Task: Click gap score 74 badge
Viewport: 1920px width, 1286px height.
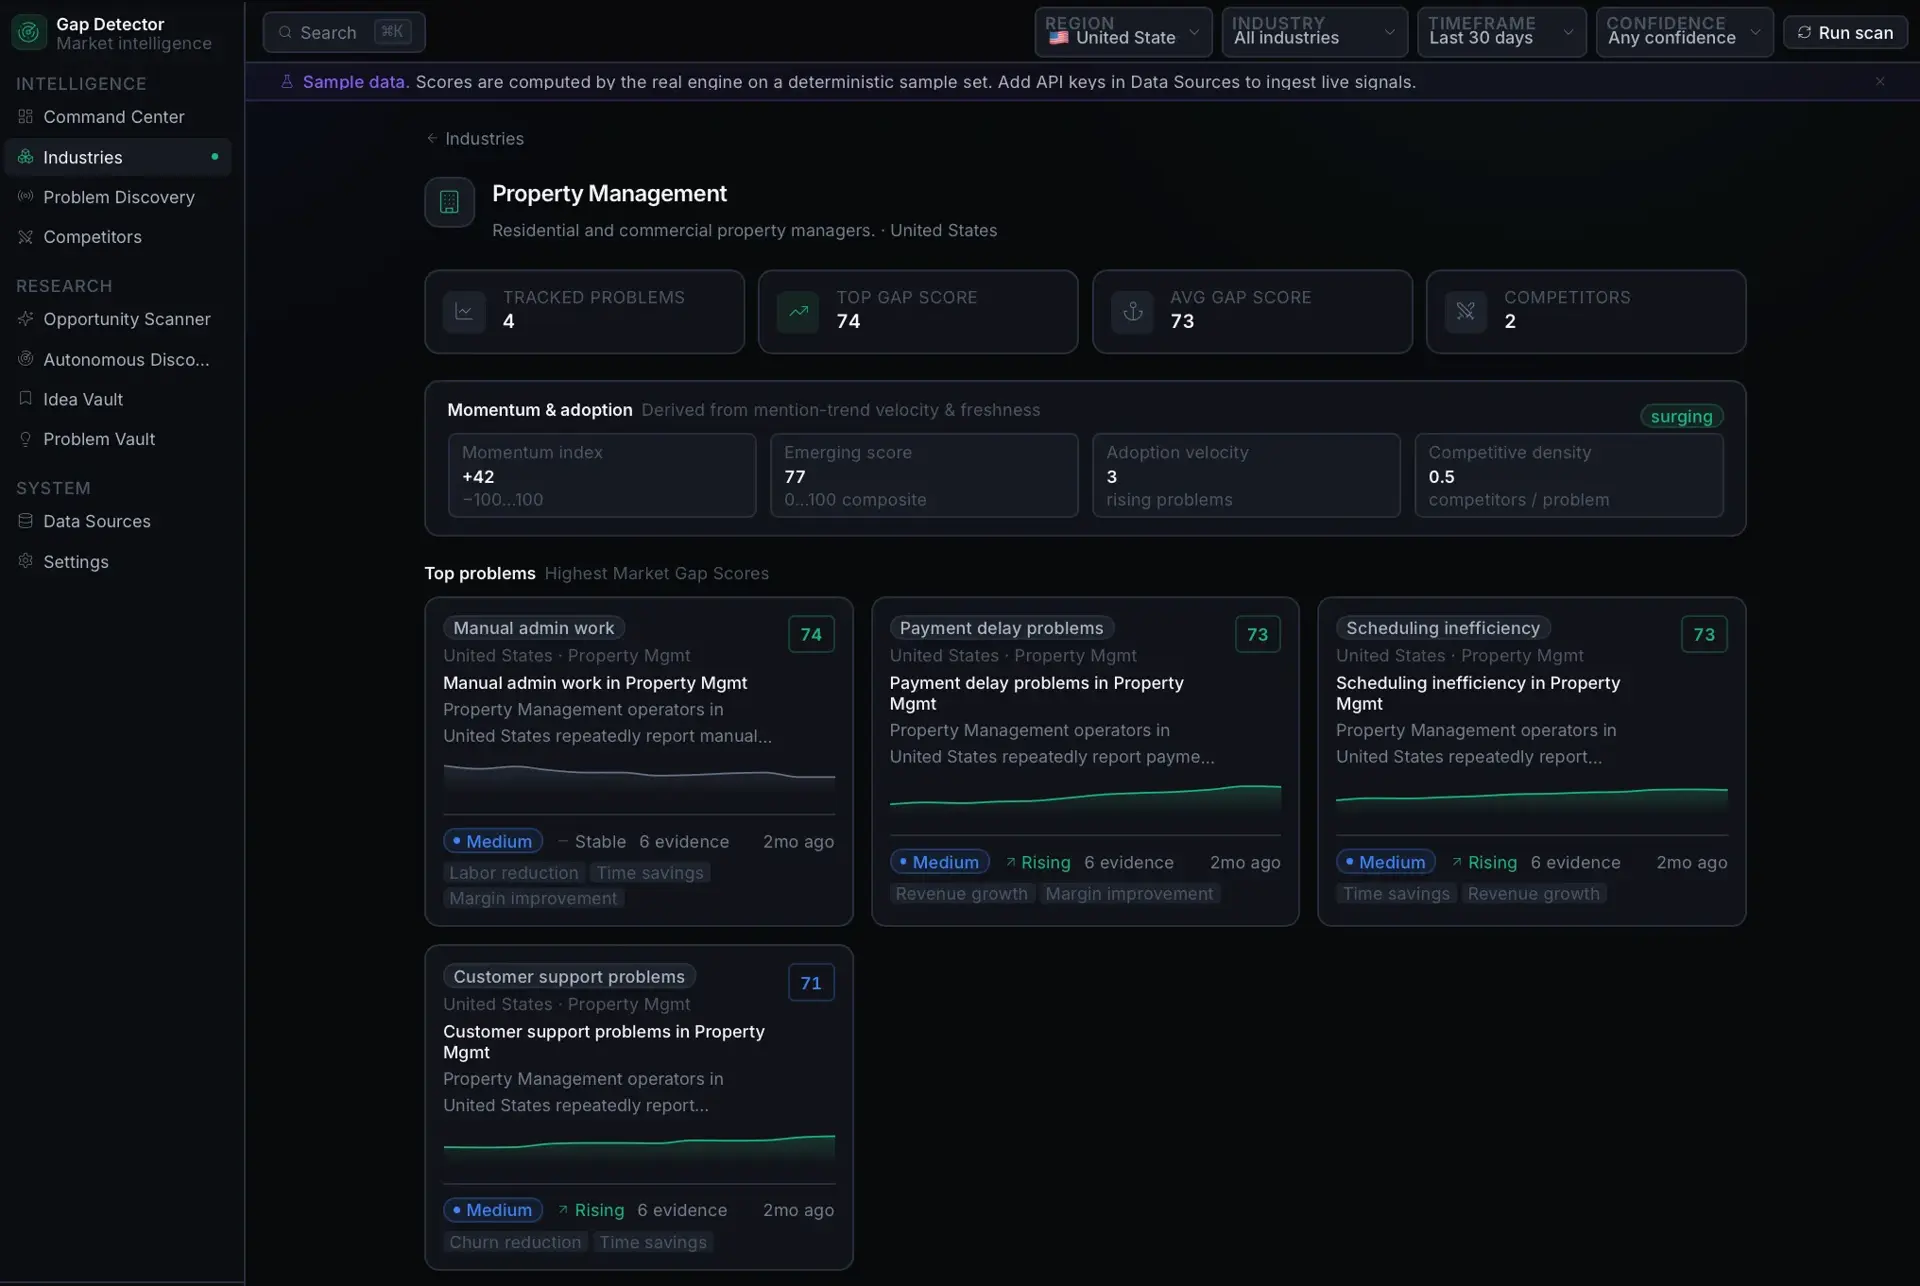Action: tap(811, 634)
